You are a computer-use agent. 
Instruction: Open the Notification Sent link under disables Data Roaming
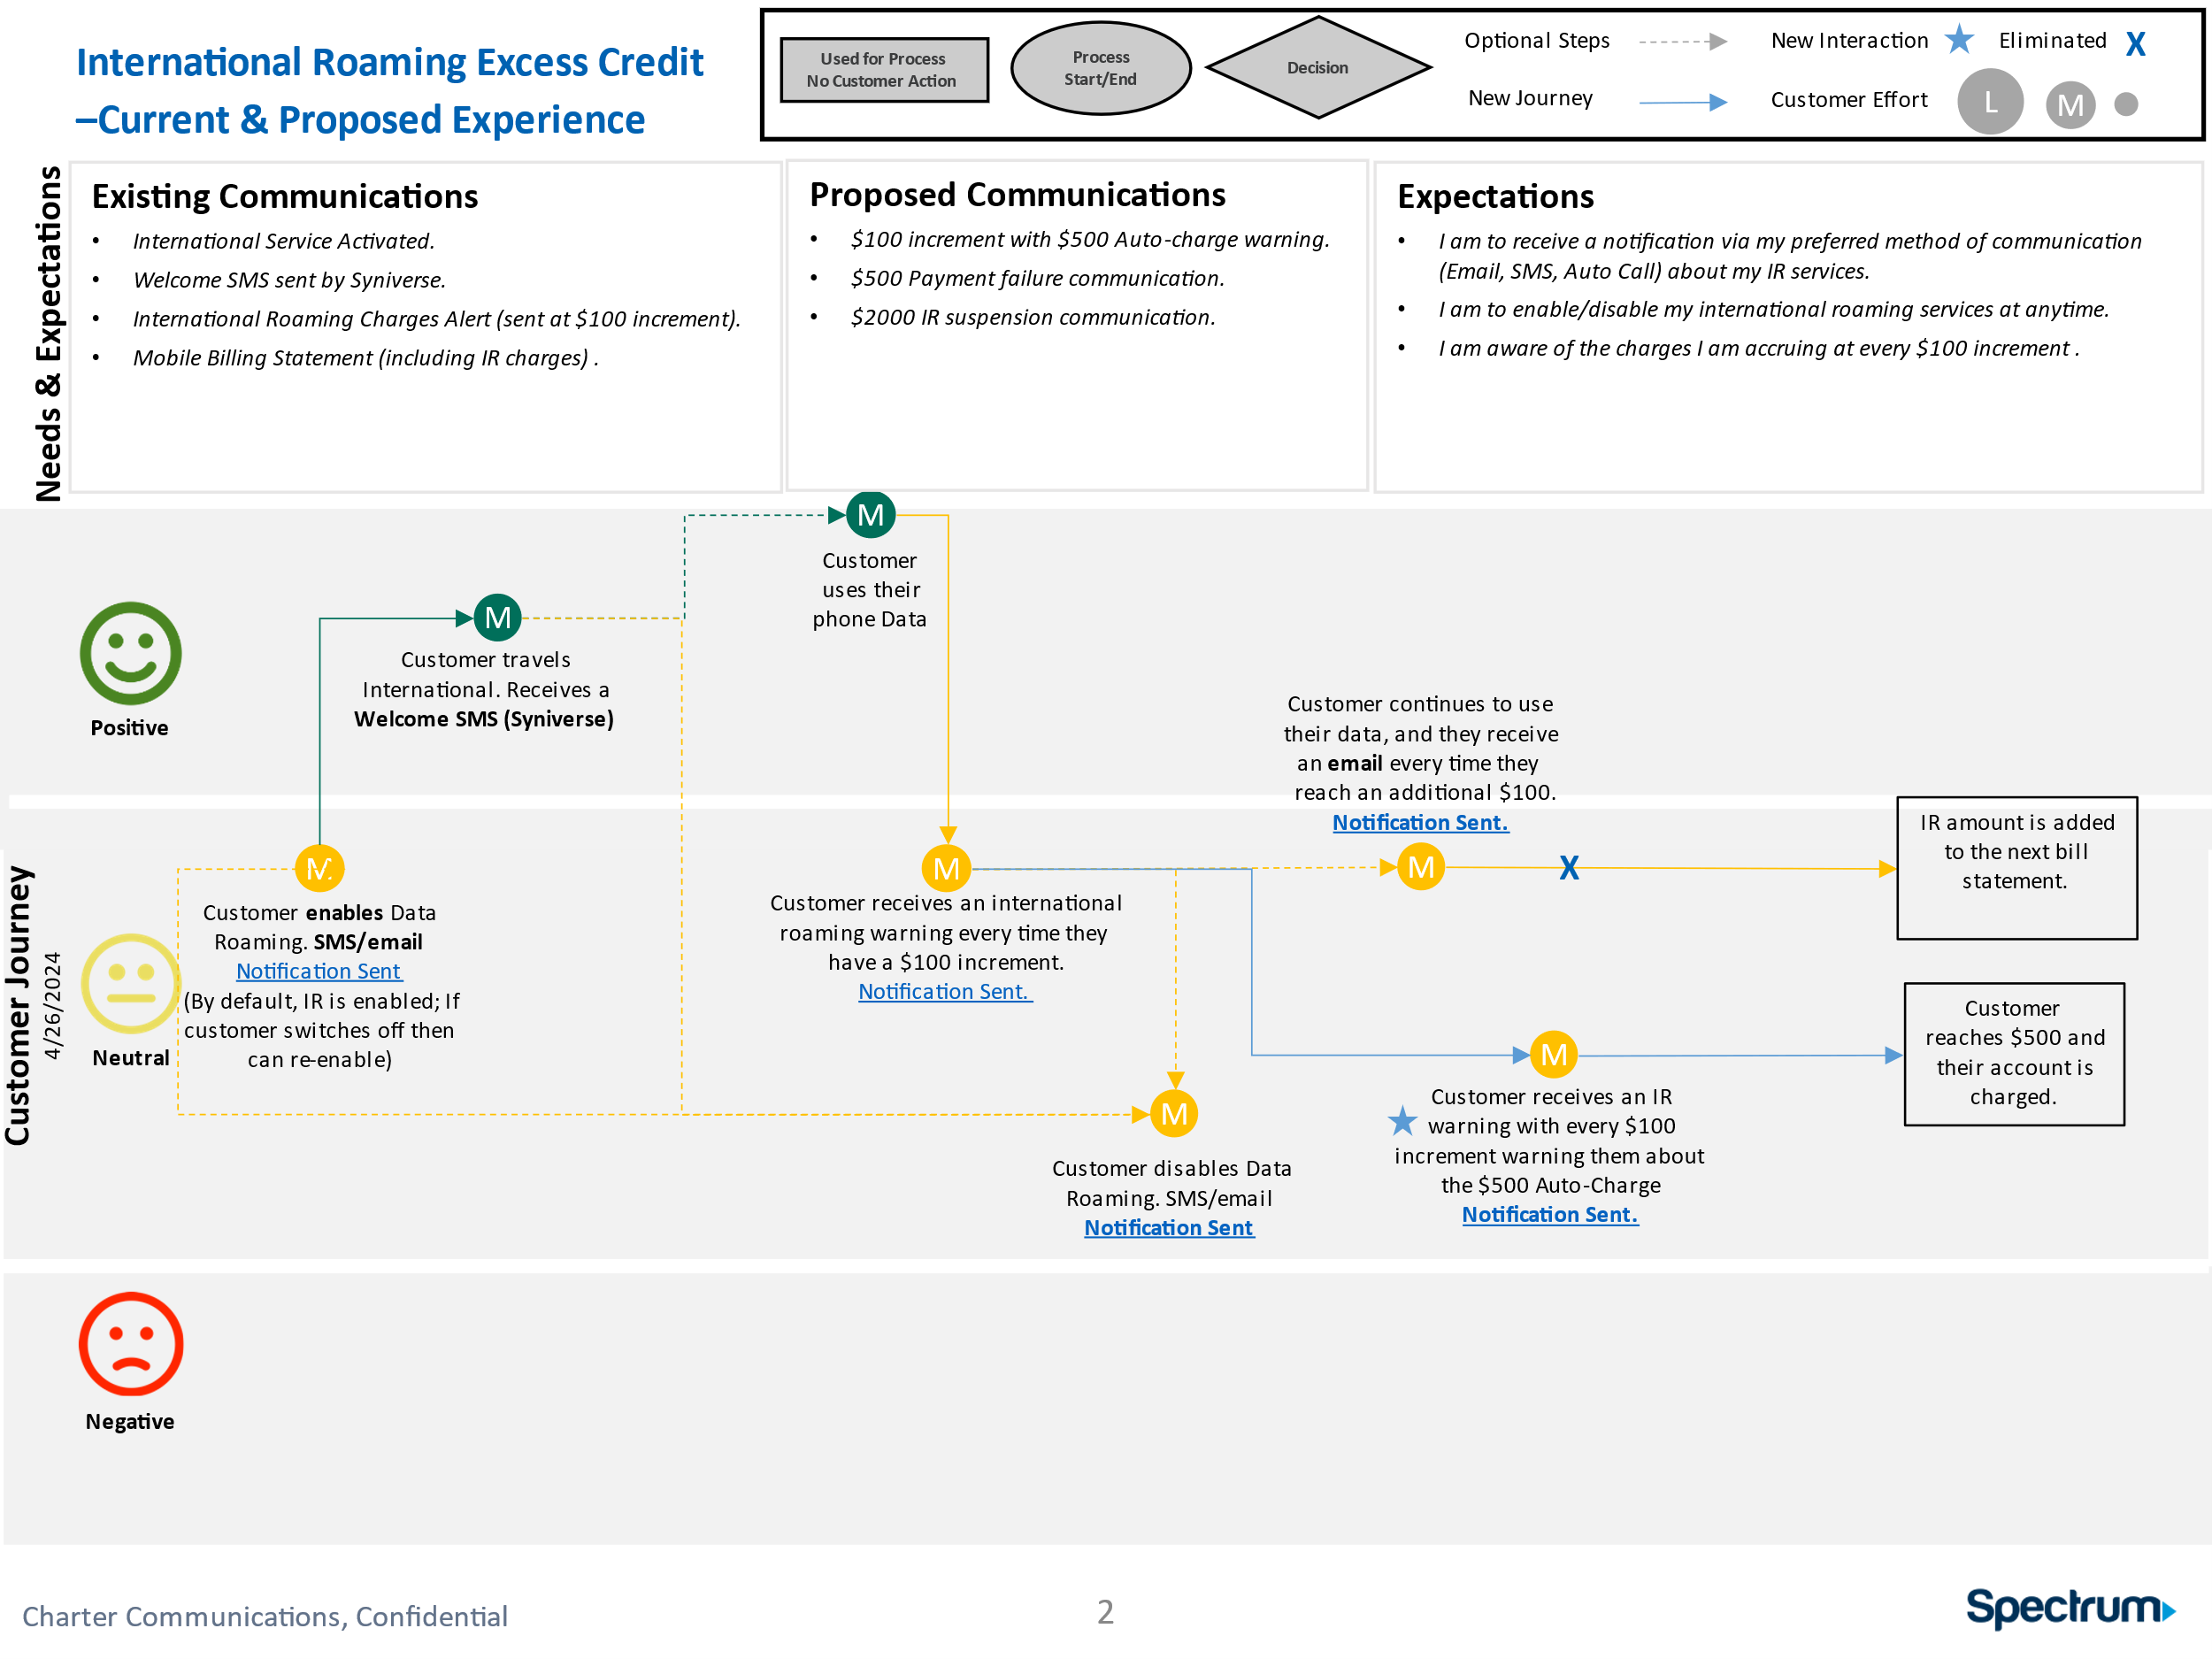pos(1168,1227)
